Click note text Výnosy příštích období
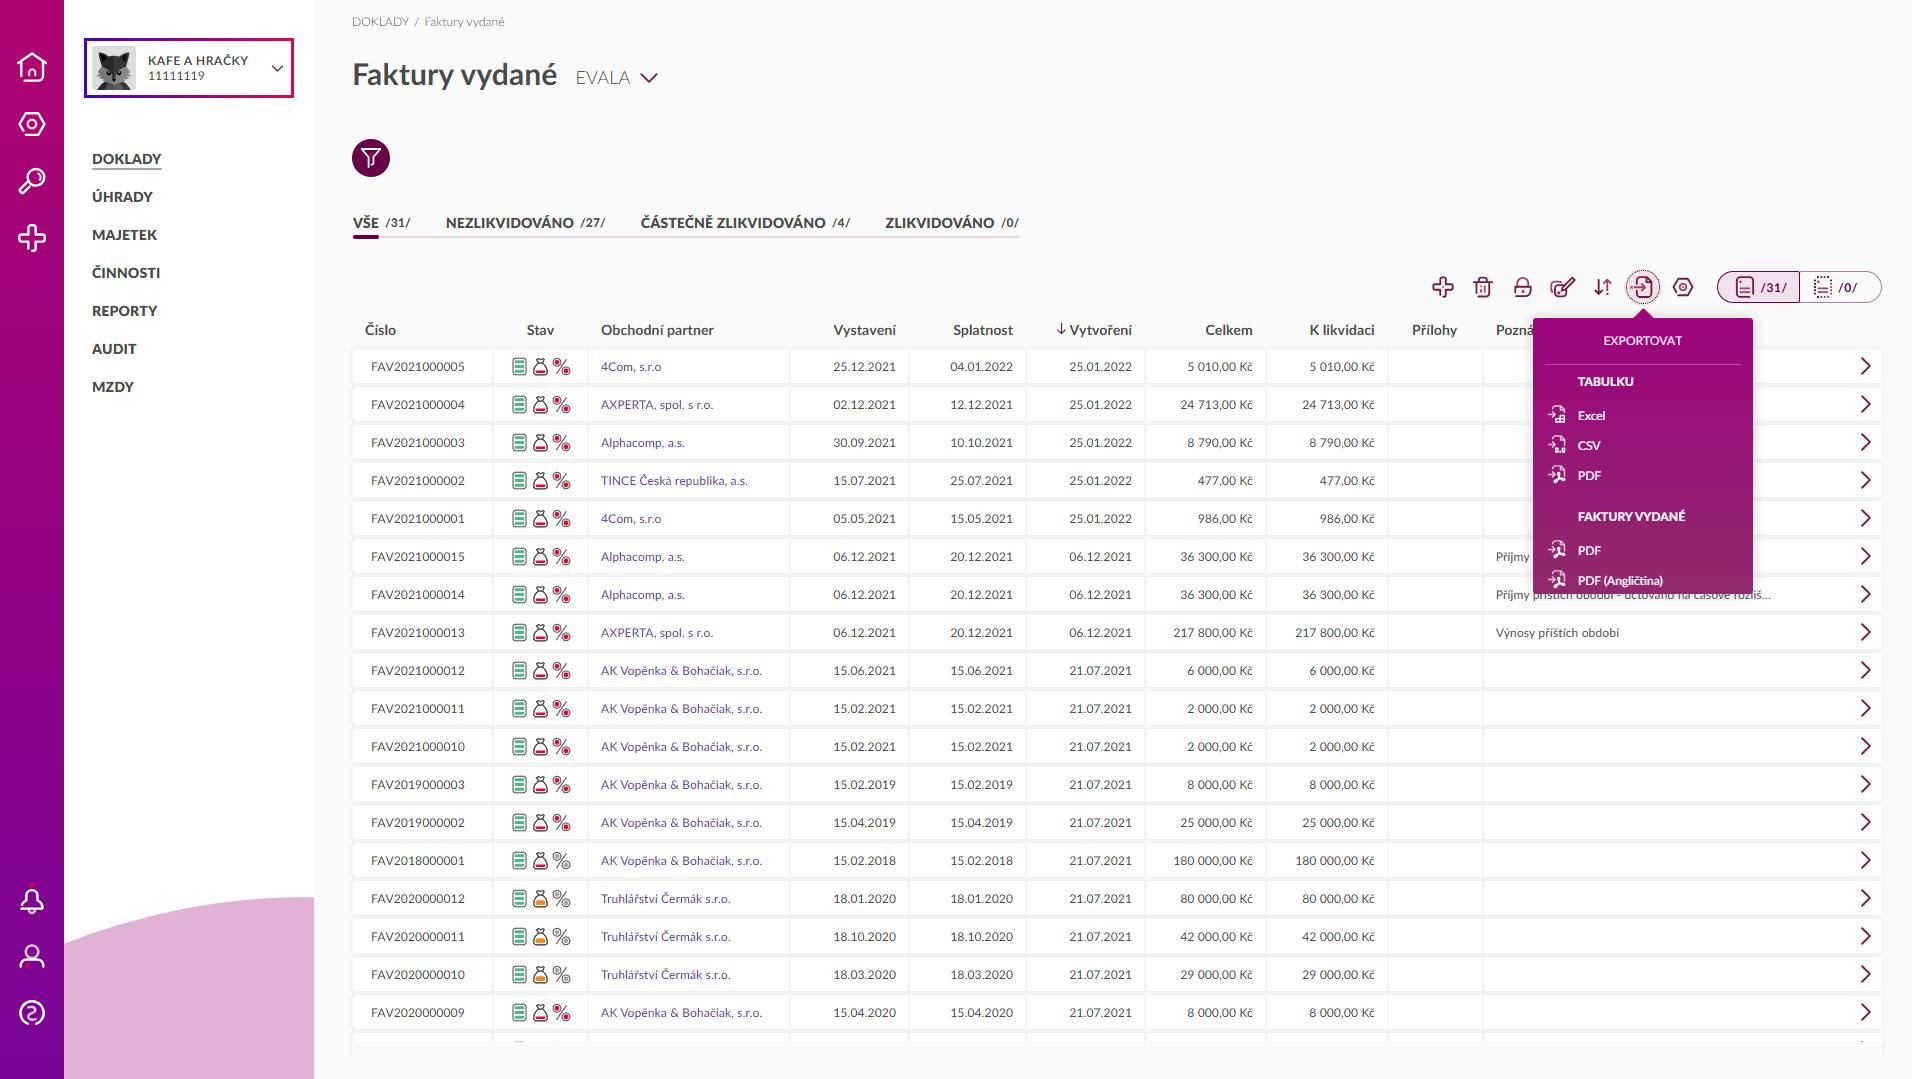 [x=1557, y=633]
